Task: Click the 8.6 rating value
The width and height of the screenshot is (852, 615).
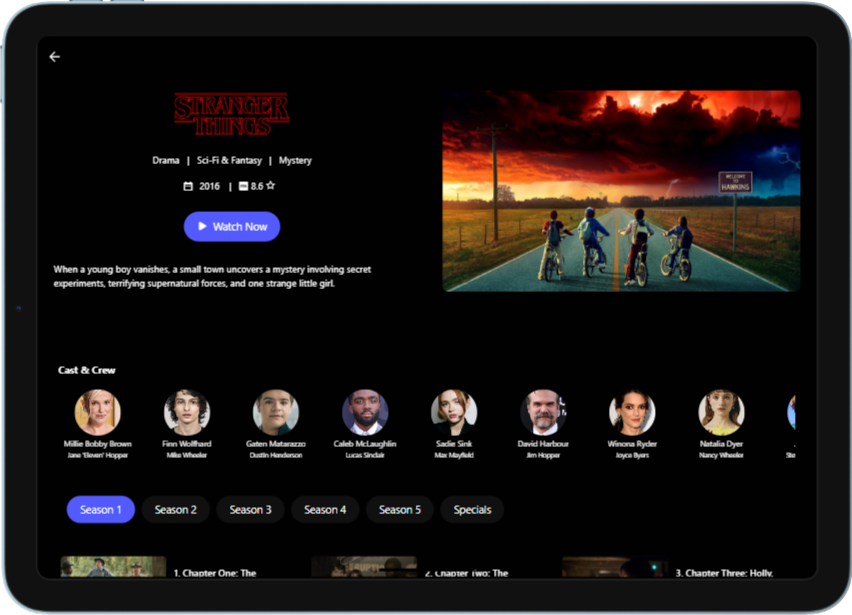Action: (256, 186)
